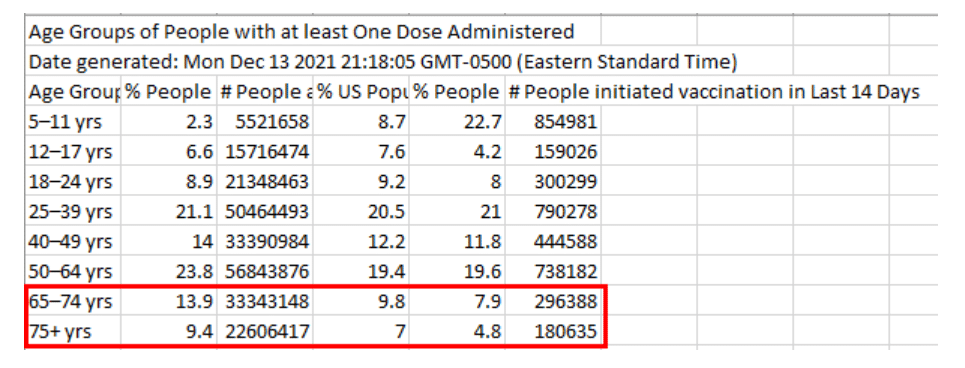Select cell with value 5521658
The width and height of the screenshot is (965, 368).
point(265,121)
